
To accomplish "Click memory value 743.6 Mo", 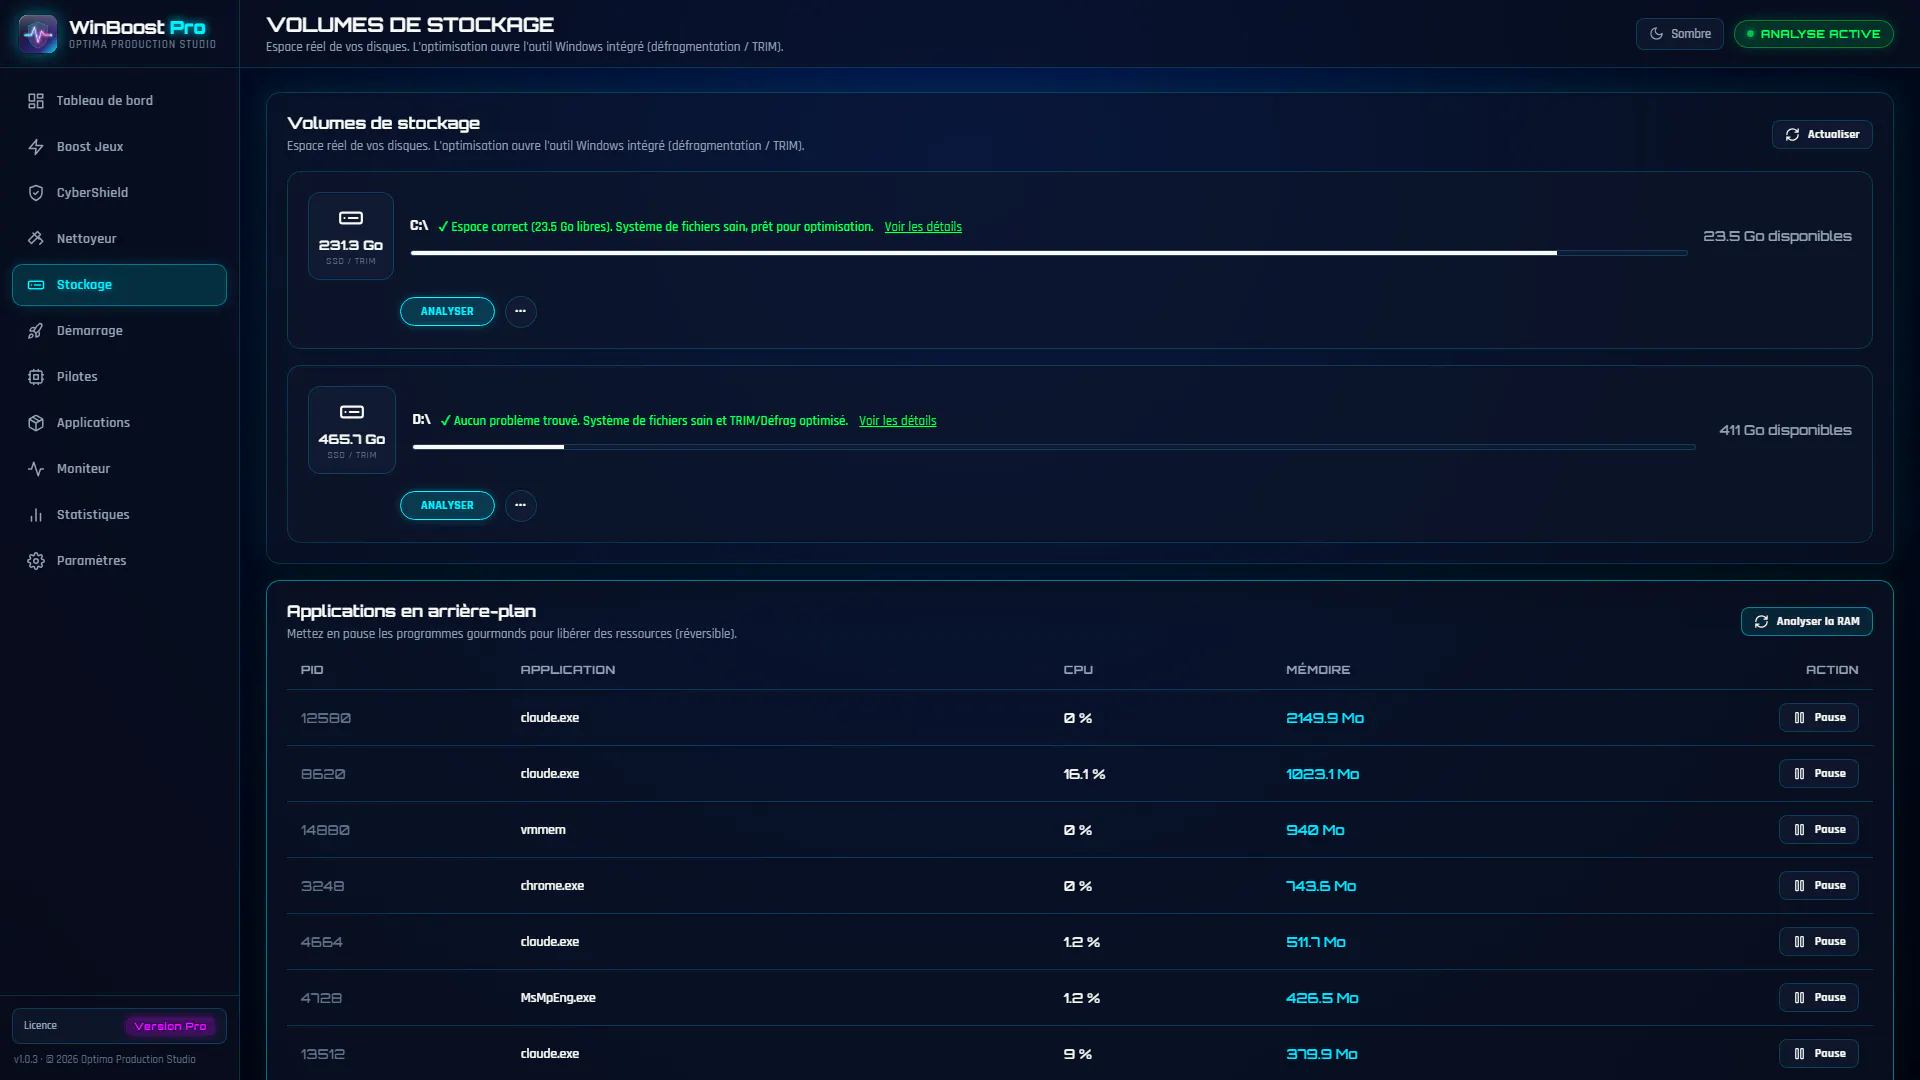I will click(x=1320, y=886).
